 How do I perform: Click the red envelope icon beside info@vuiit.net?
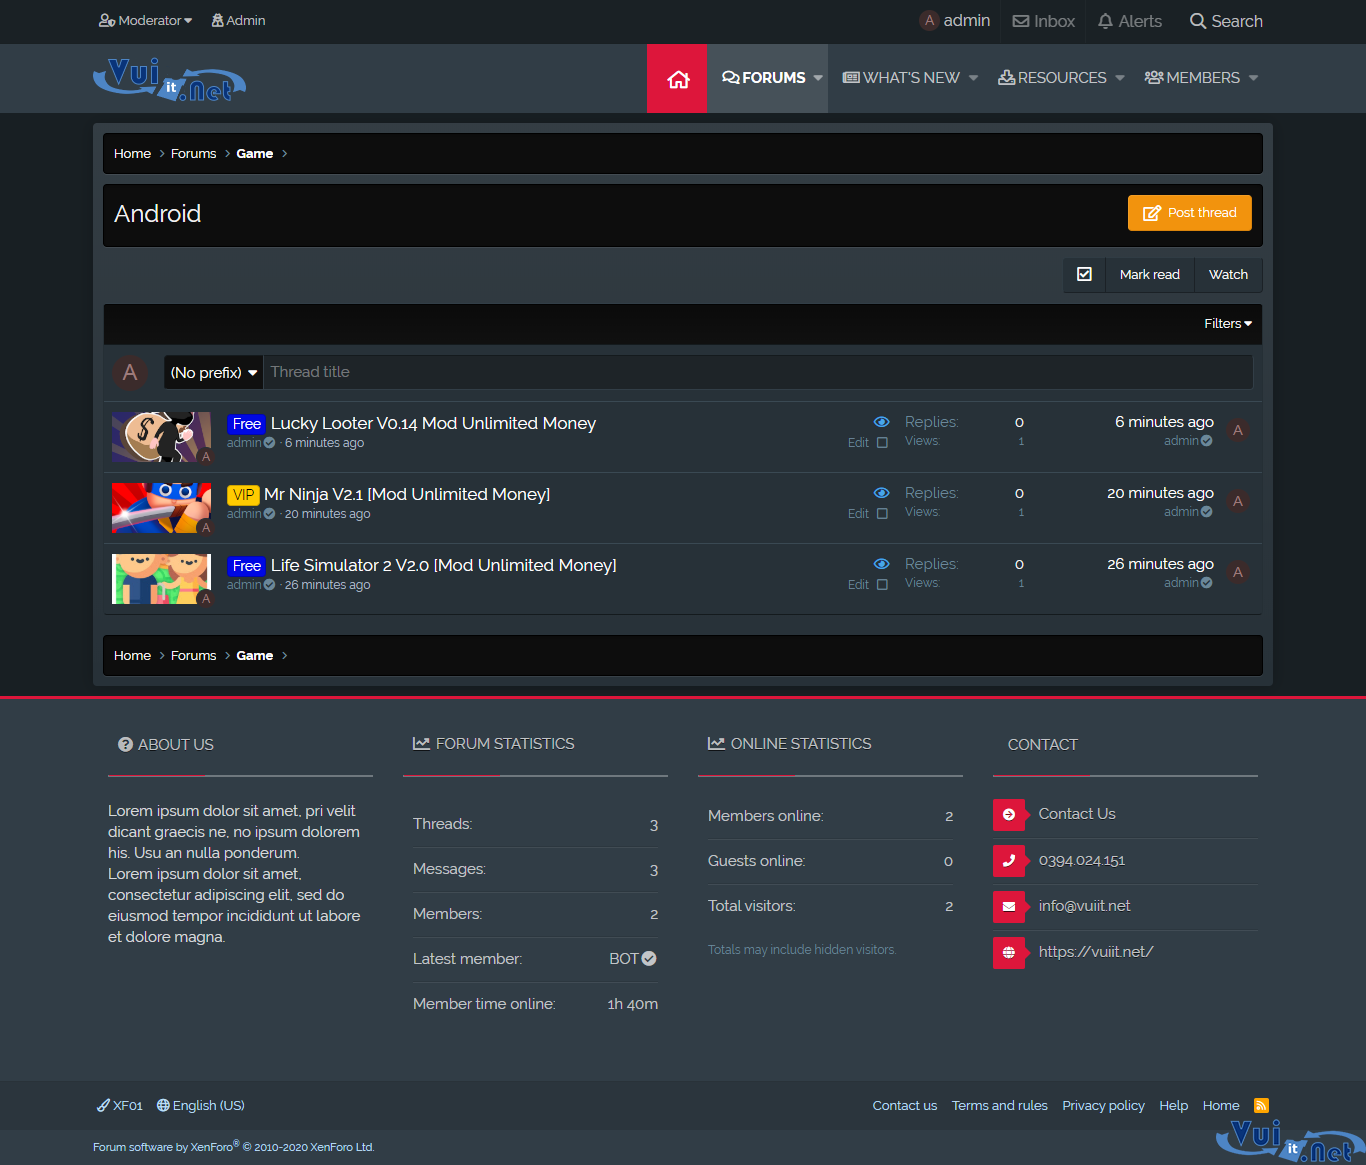pos(1009,907)
